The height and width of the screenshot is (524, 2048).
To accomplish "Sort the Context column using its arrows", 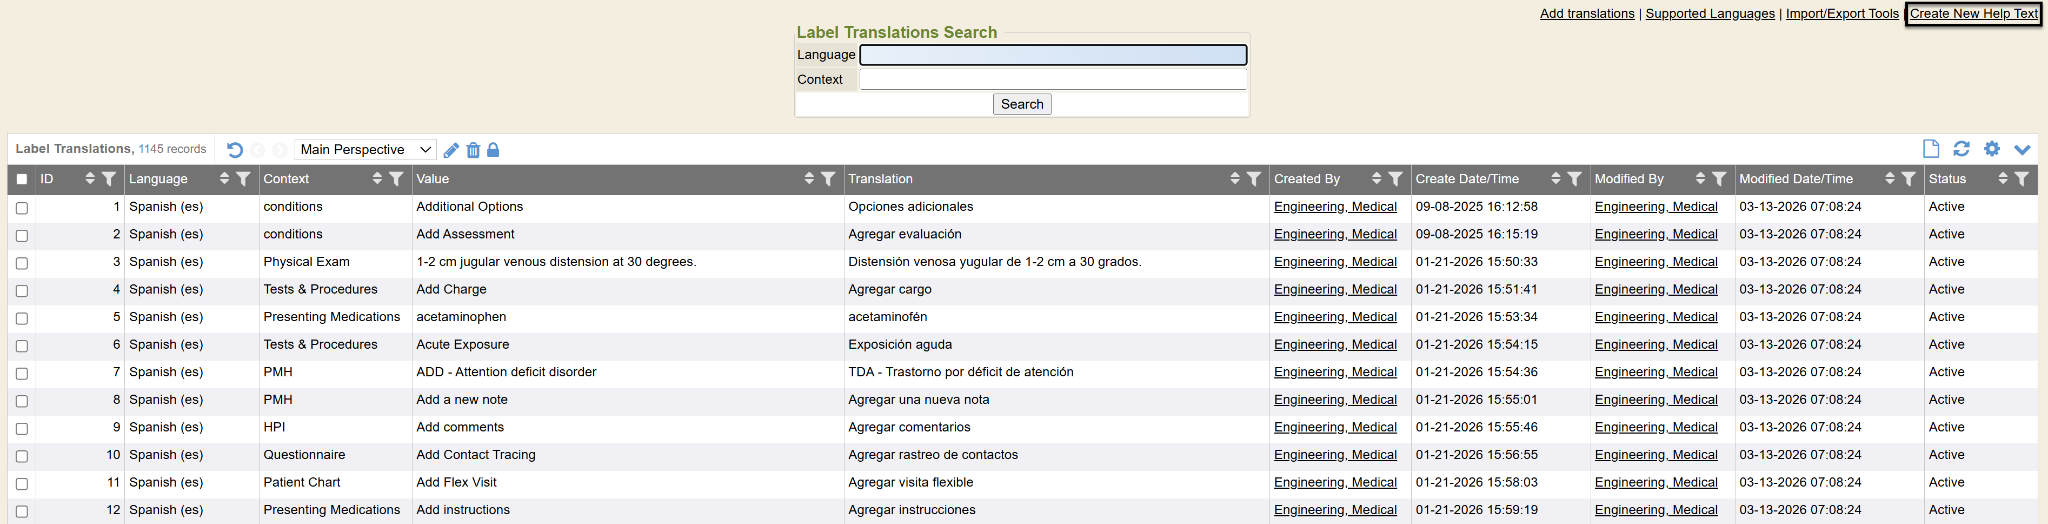I will pos(377,179).
